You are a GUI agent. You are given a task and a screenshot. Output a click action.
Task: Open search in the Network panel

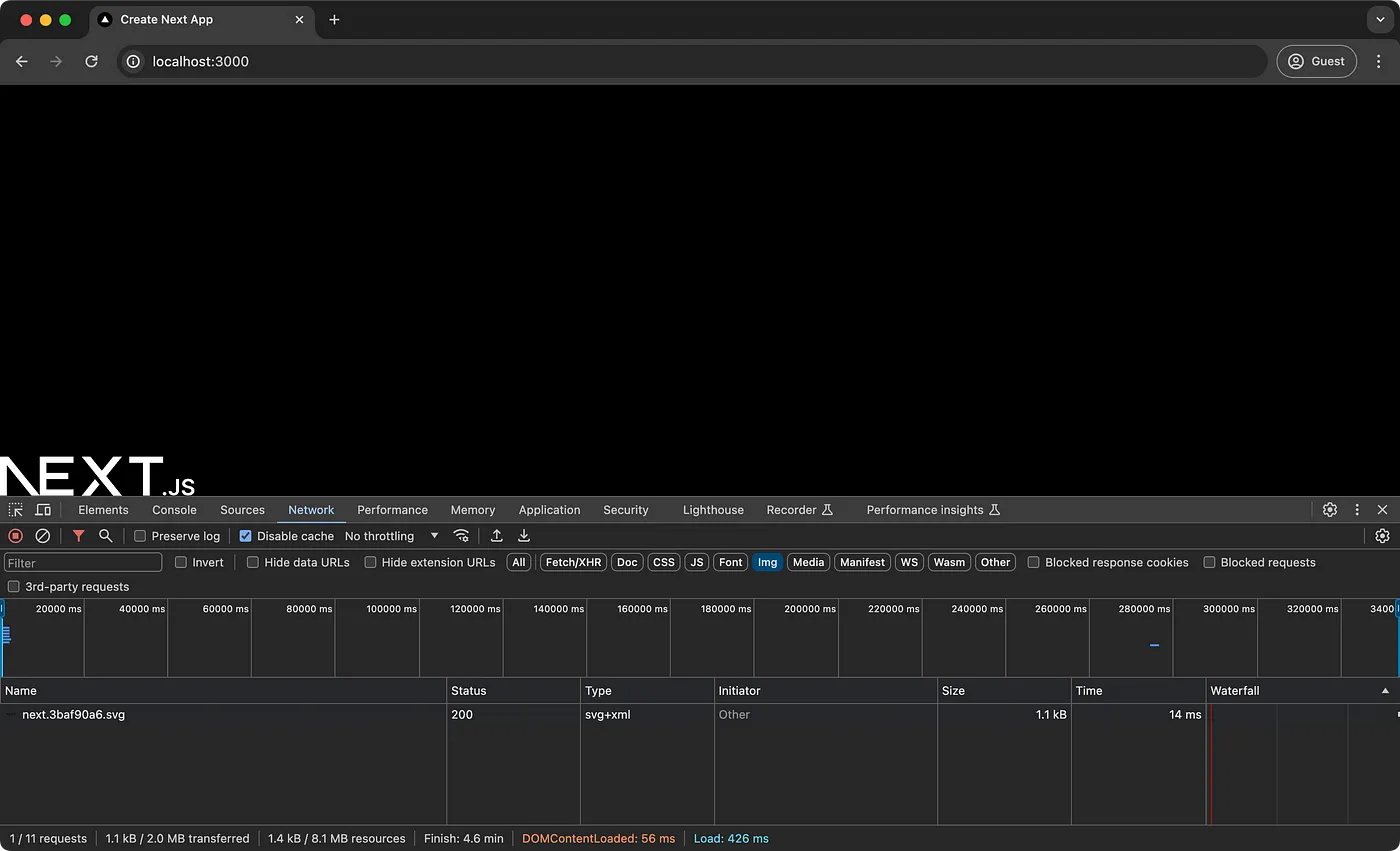105,536
